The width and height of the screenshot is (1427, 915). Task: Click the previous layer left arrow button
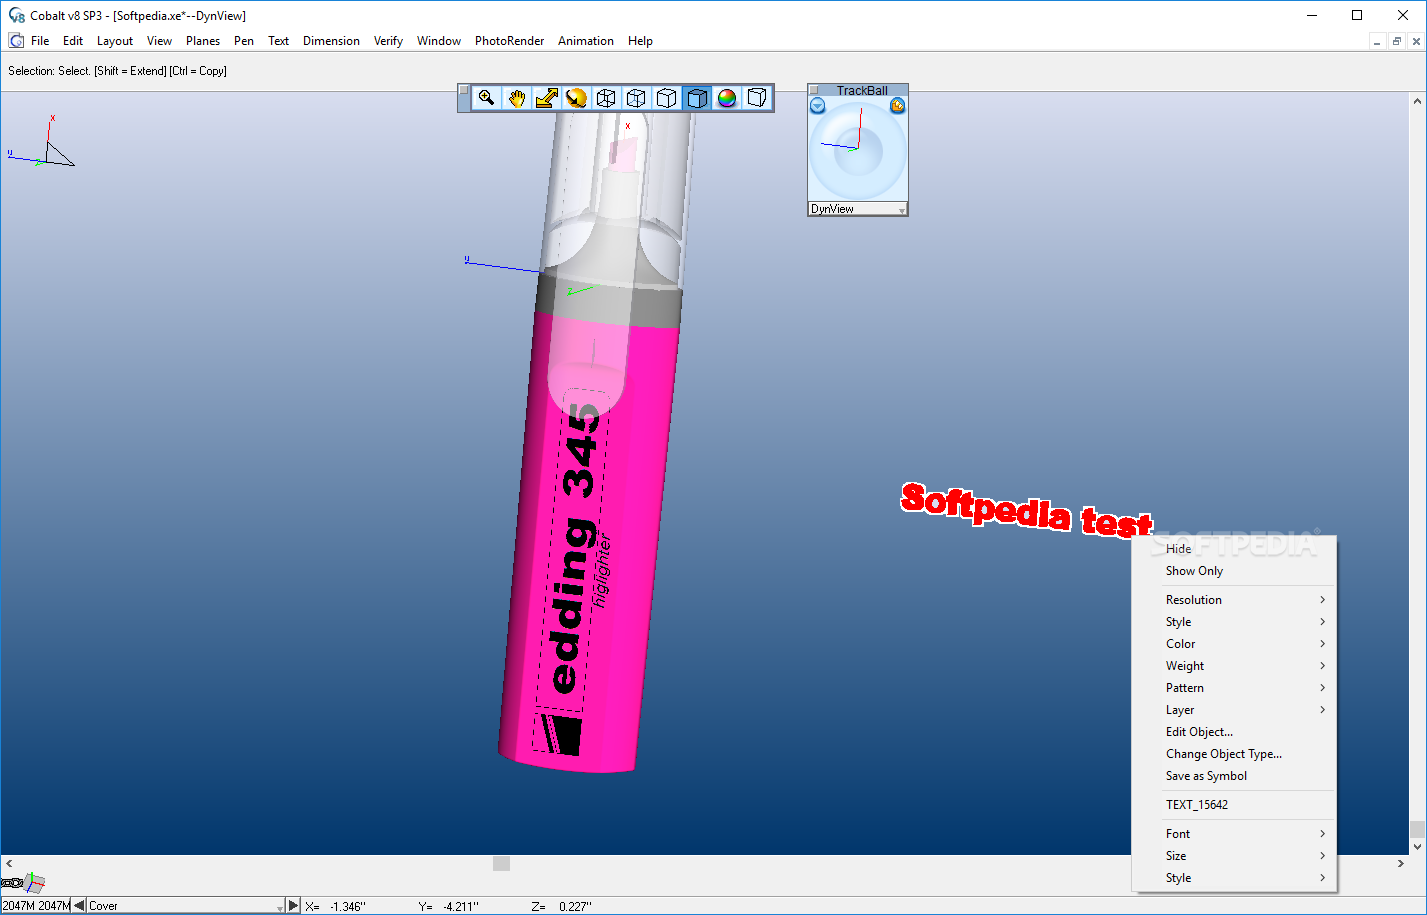tap(79, 906)
